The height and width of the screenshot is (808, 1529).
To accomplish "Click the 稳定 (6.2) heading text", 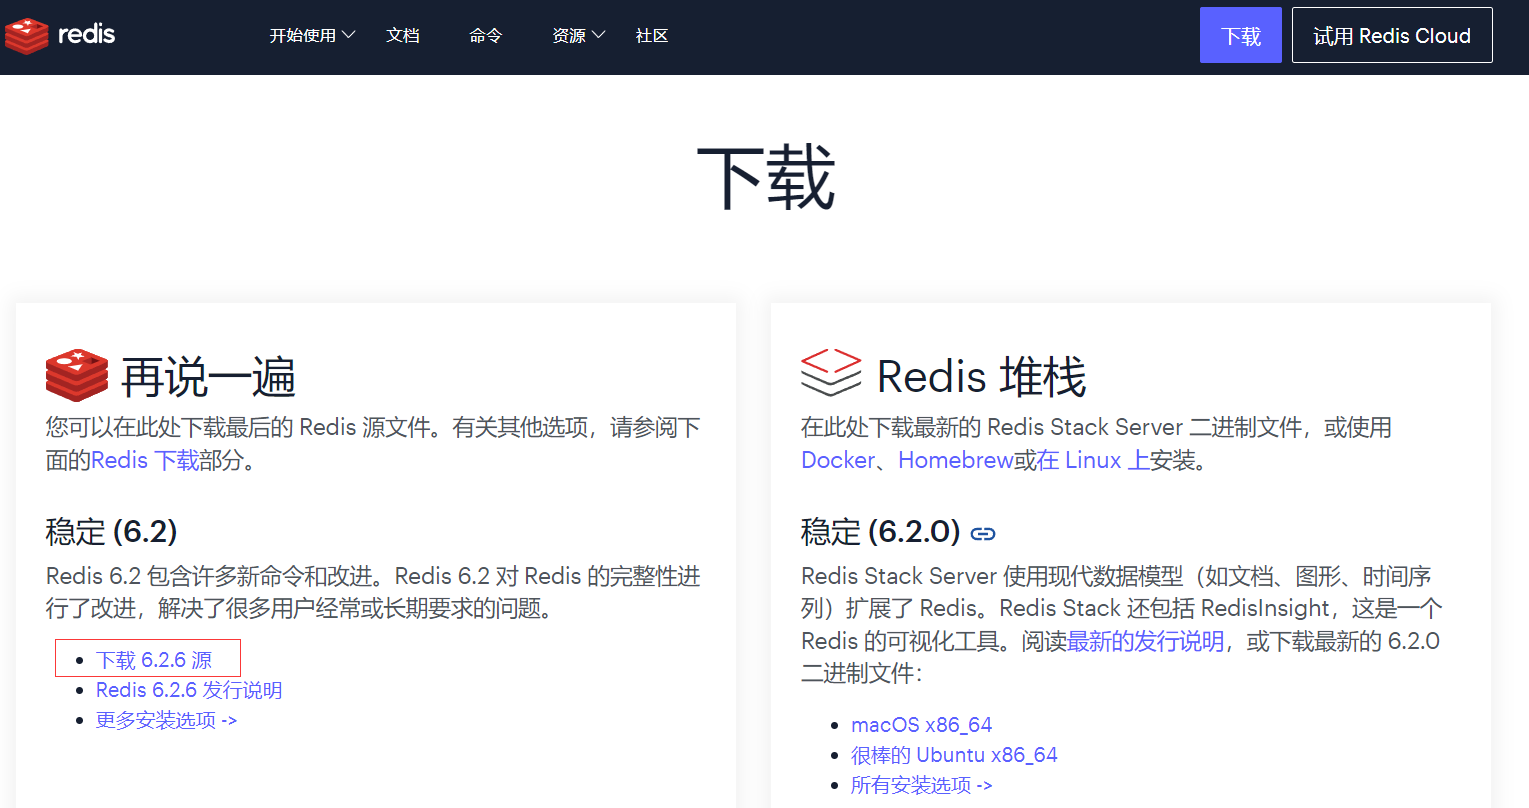I will [x=112, y=531].
